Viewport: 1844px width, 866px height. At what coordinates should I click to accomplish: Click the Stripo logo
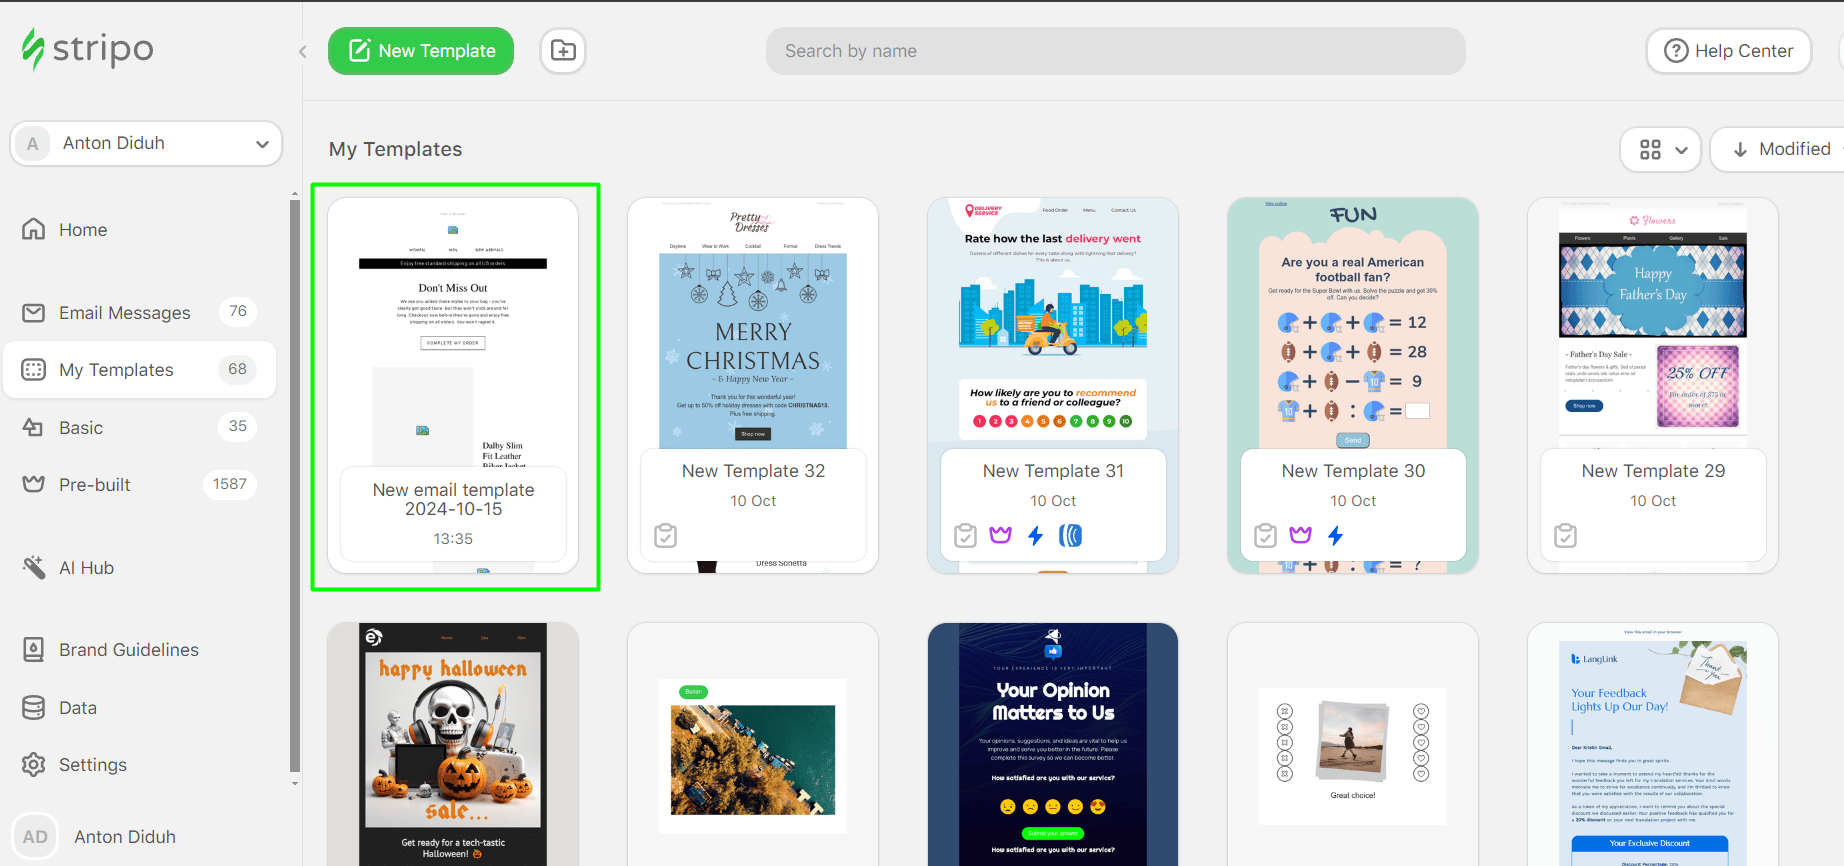[x=88, y=49]
